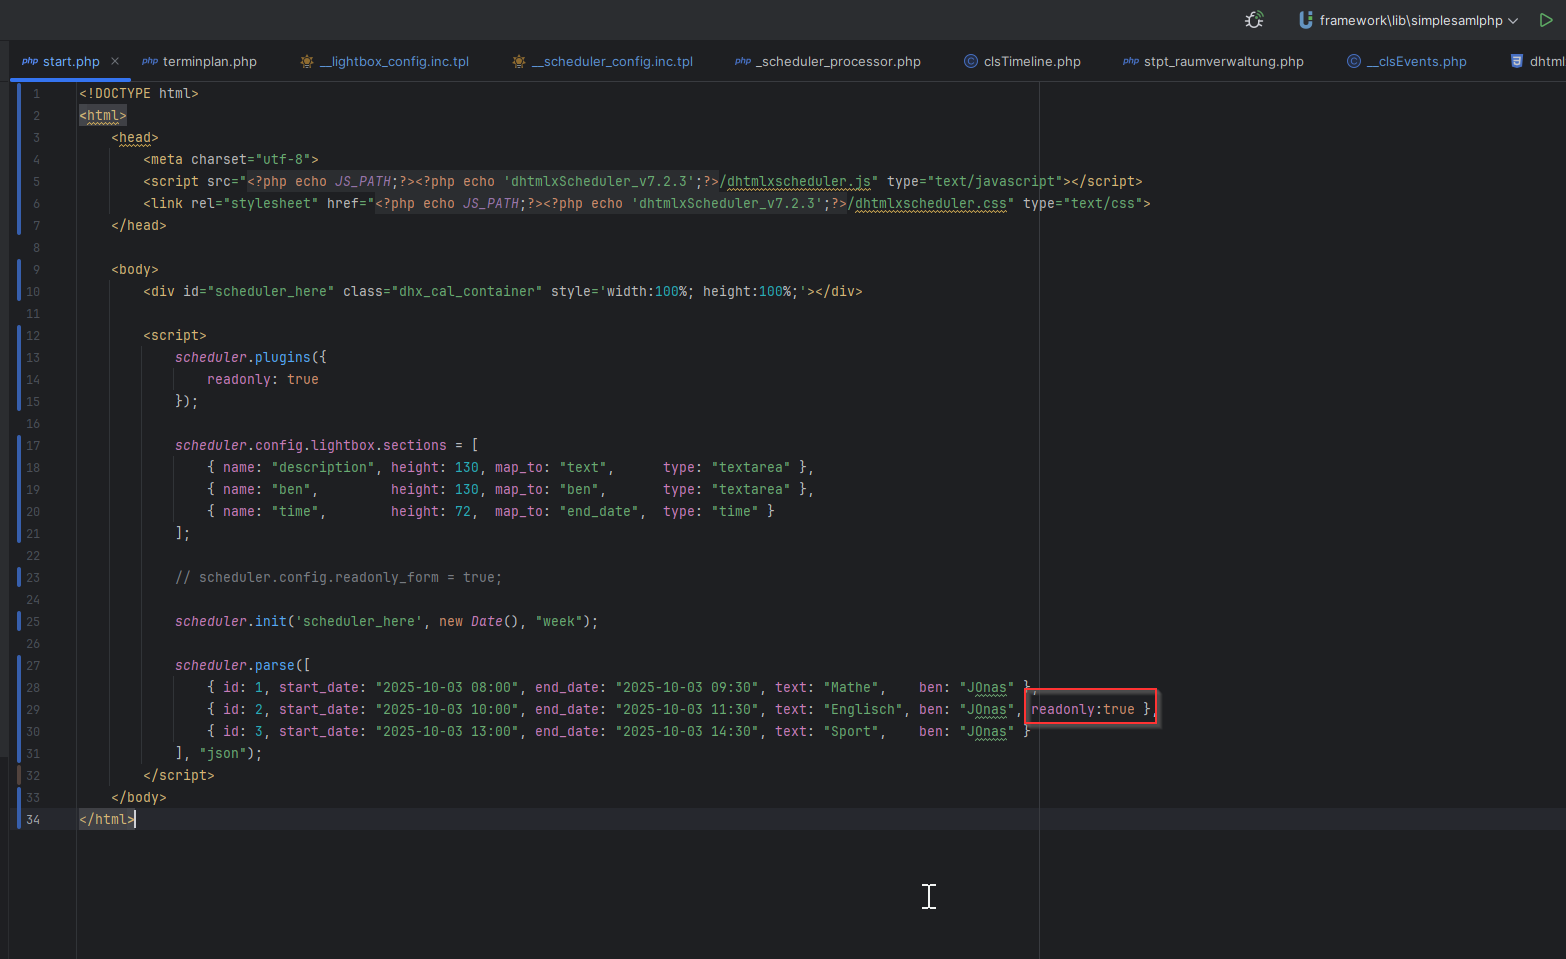This screenshot has height=959, width=1566.
Task: Activate the __clsEvents.php tab
Action: (1416, 62)
